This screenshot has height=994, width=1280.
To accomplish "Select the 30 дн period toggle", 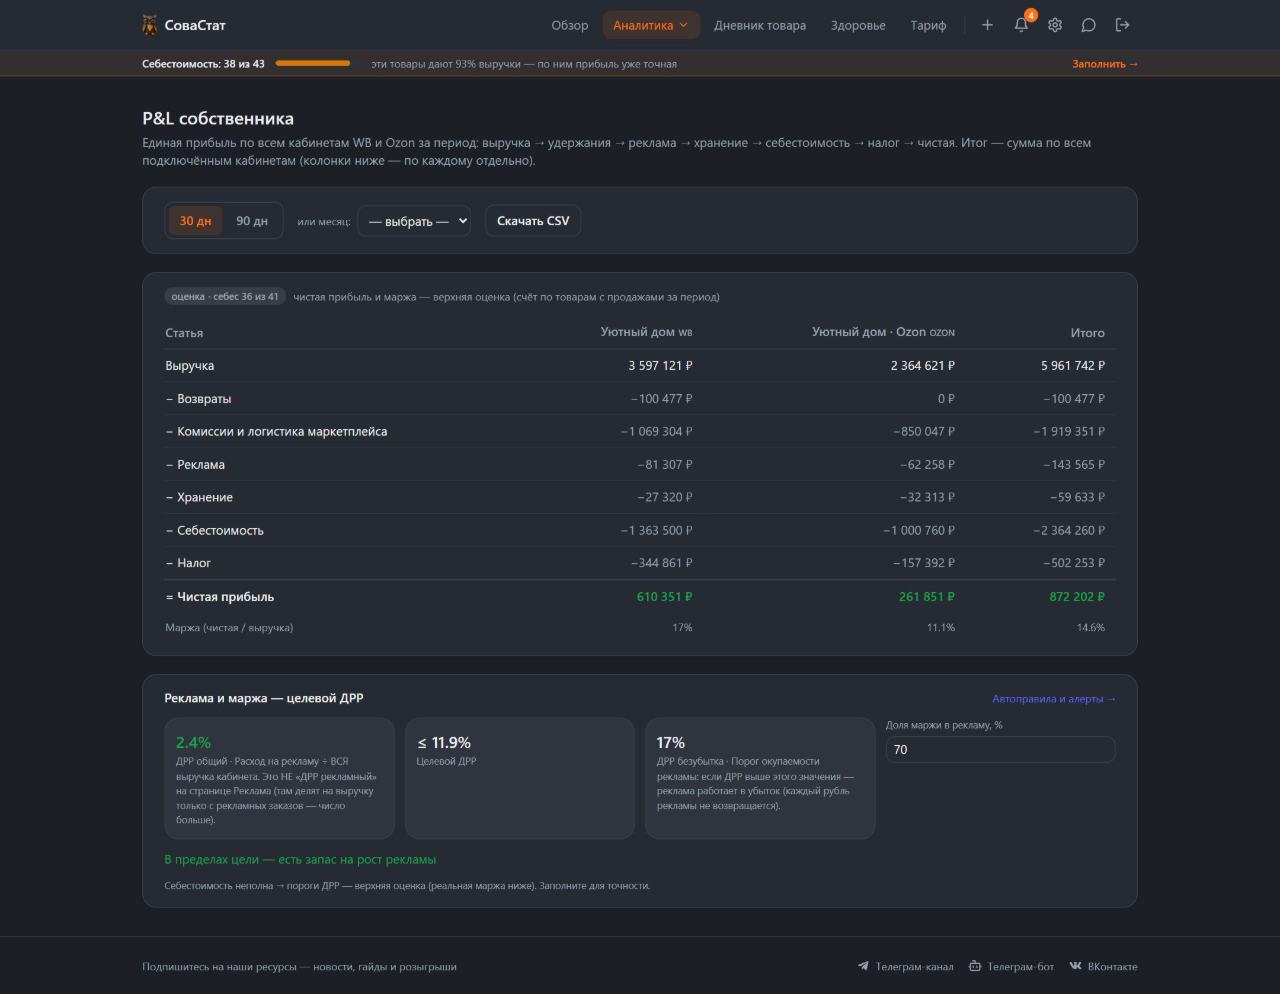I will 195,221.
